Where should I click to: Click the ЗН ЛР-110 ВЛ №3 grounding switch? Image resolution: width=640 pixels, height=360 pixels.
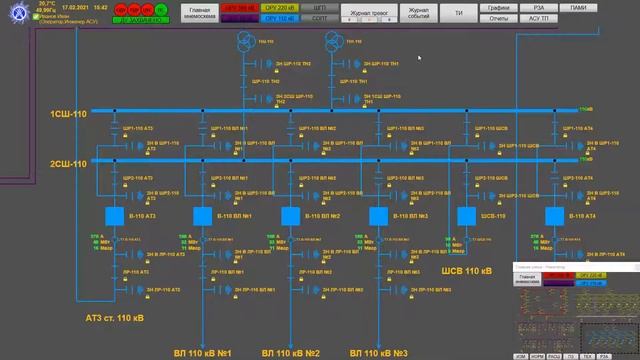click(398, 290)
